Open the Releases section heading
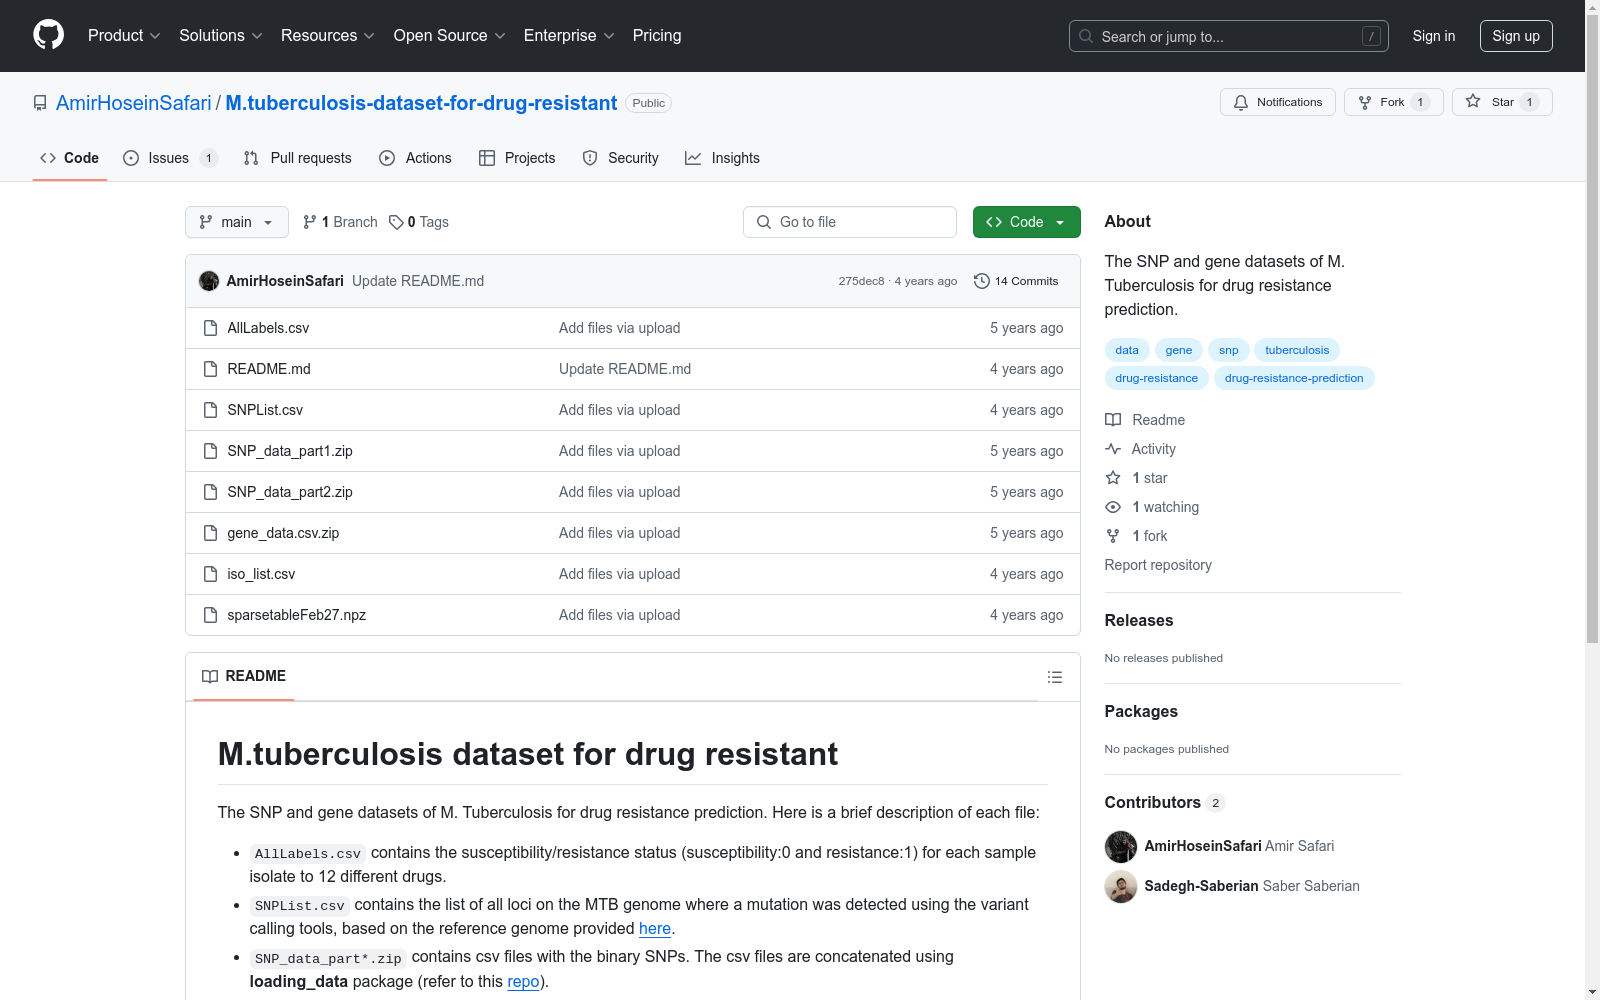Viewport: 1600px width, 1000px height. [1139, 620]
